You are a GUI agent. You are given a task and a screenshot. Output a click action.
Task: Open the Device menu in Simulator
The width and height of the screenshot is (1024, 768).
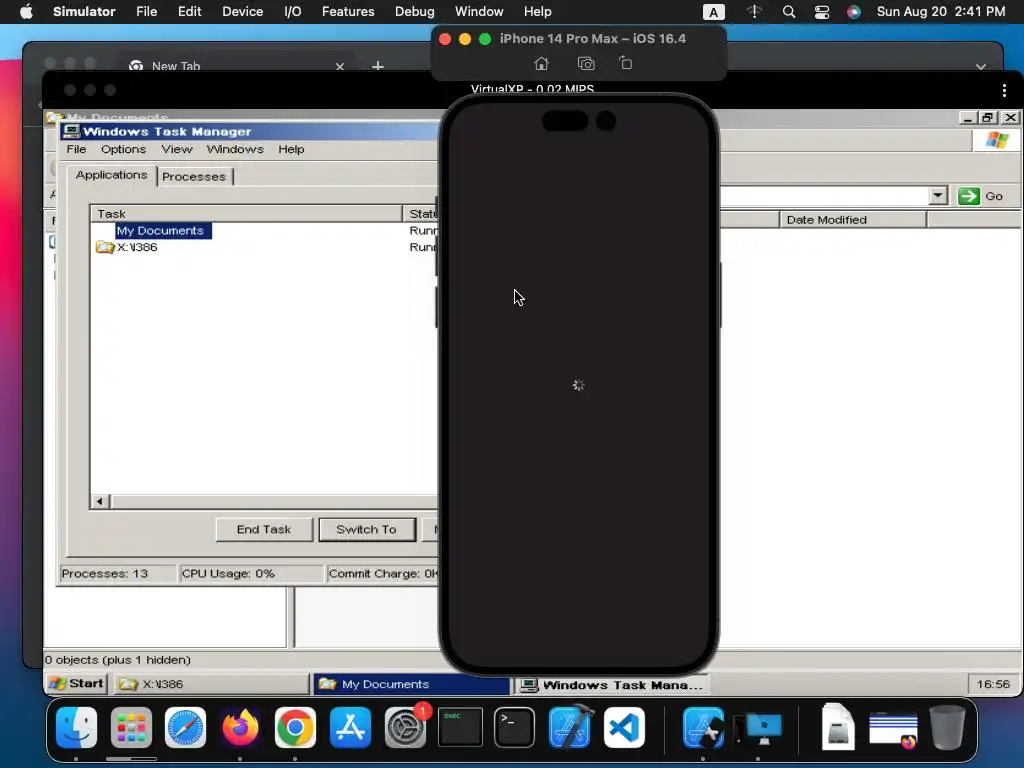pyautogui.click(x=242, y=12)
